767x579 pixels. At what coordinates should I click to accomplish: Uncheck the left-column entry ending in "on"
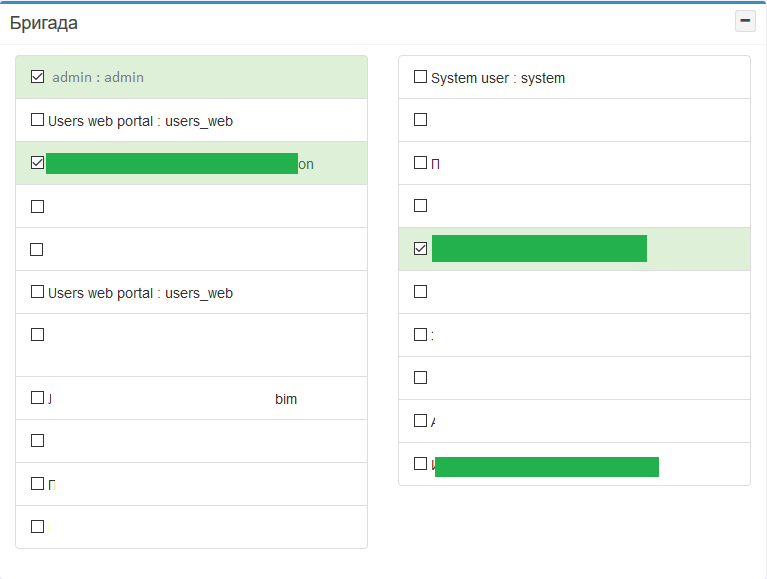(x=38, y=163)
